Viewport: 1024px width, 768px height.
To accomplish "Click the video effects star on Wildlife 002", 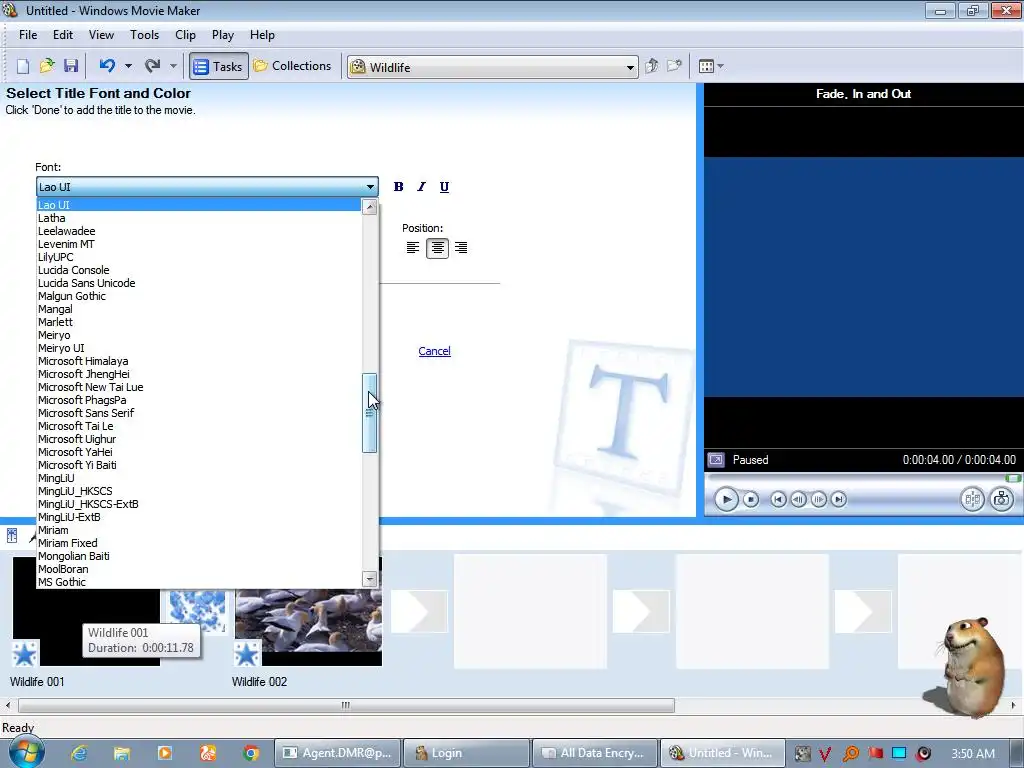I will 247,653.
